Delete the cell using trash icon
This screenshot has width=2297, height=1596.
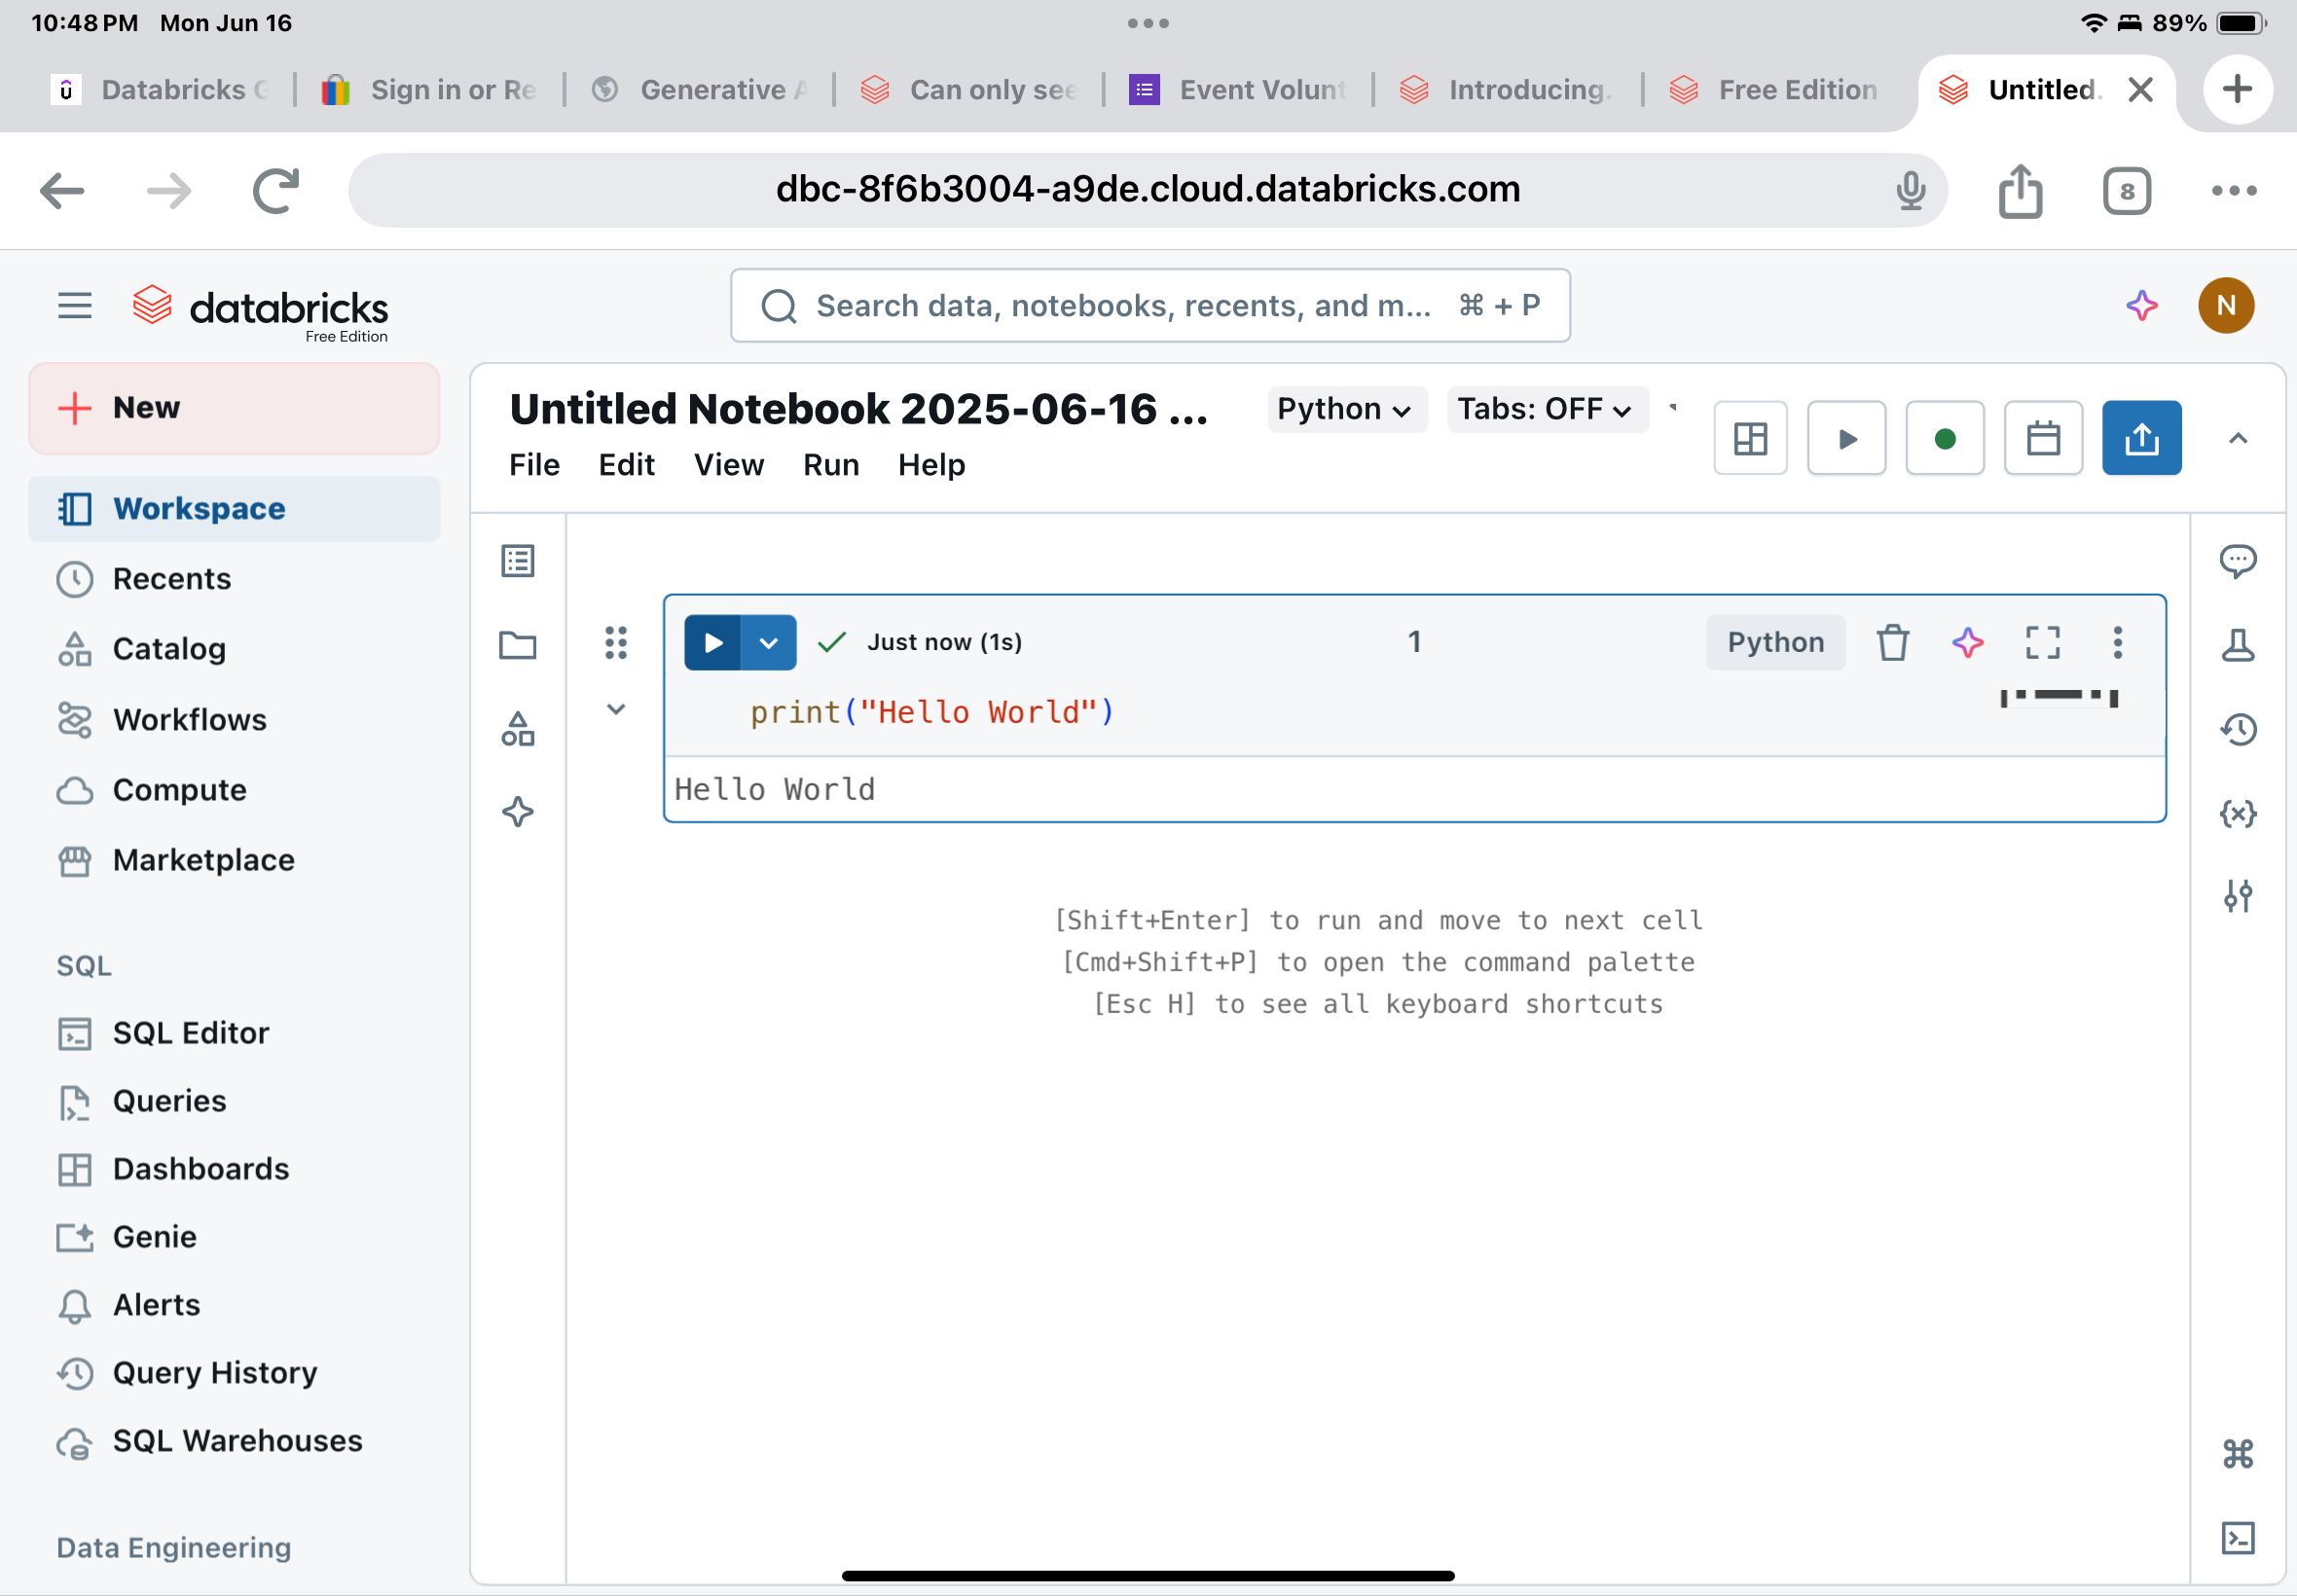pos(1892,642)
